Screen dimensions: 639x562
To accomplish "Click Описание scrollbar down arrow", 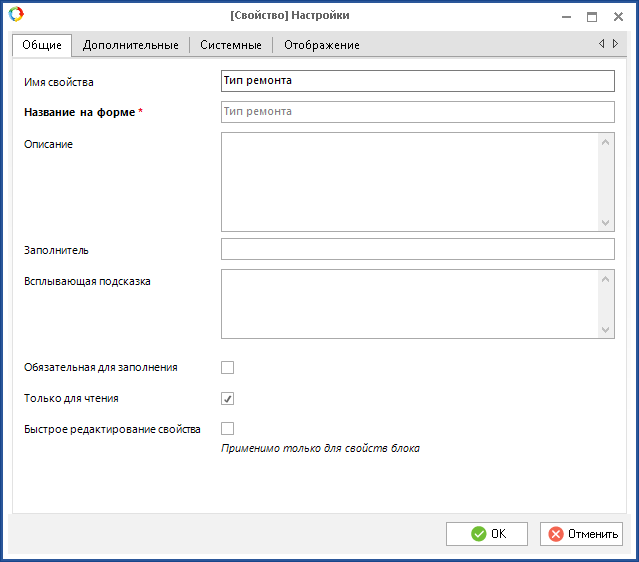I will tap(606, 223).
